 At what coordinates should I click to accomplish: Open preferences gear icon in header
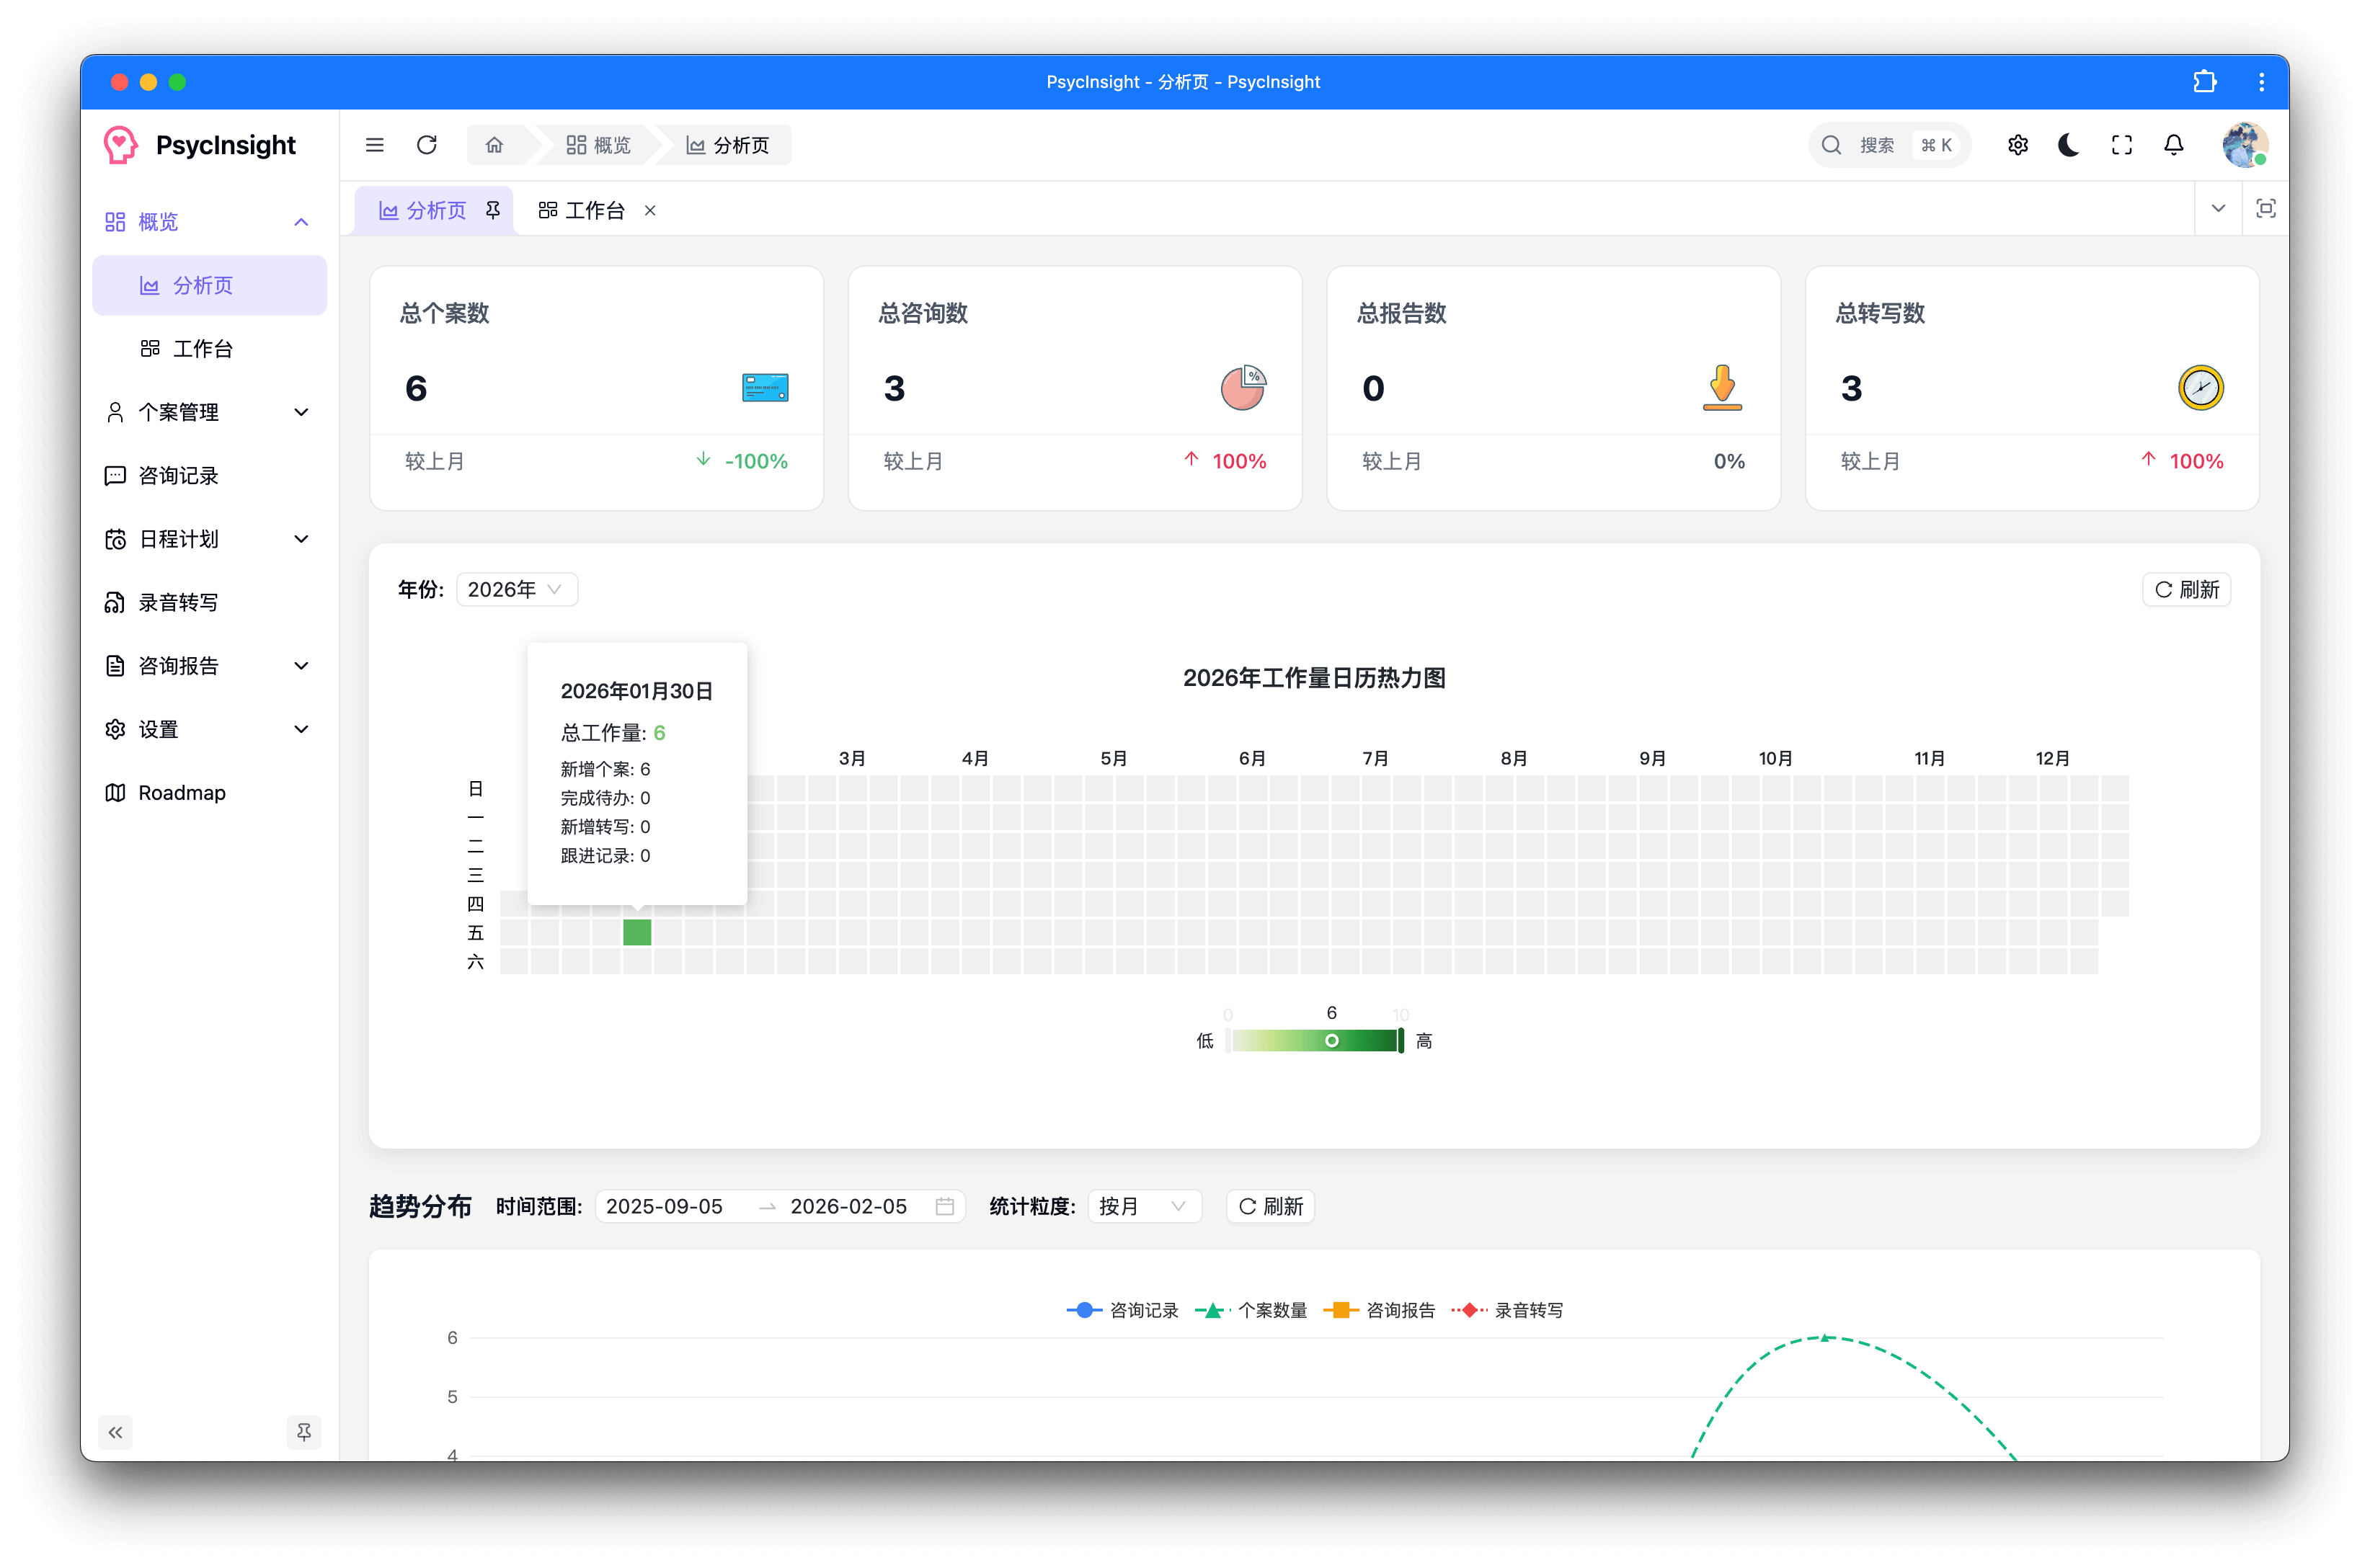pos(2018,145)
